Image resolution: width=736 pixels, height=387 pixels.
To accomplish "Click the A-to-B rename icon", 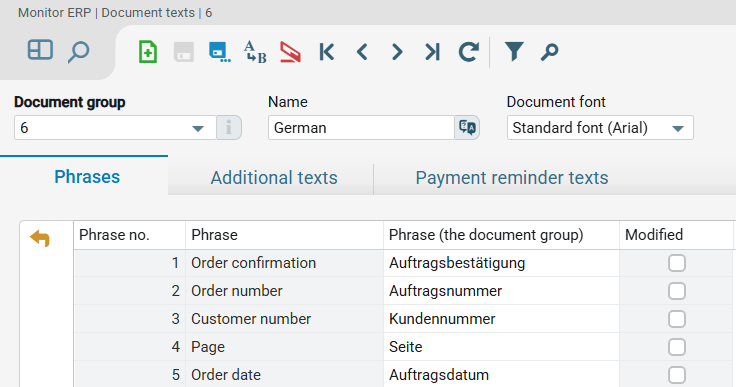I will (x=255, y=52).
